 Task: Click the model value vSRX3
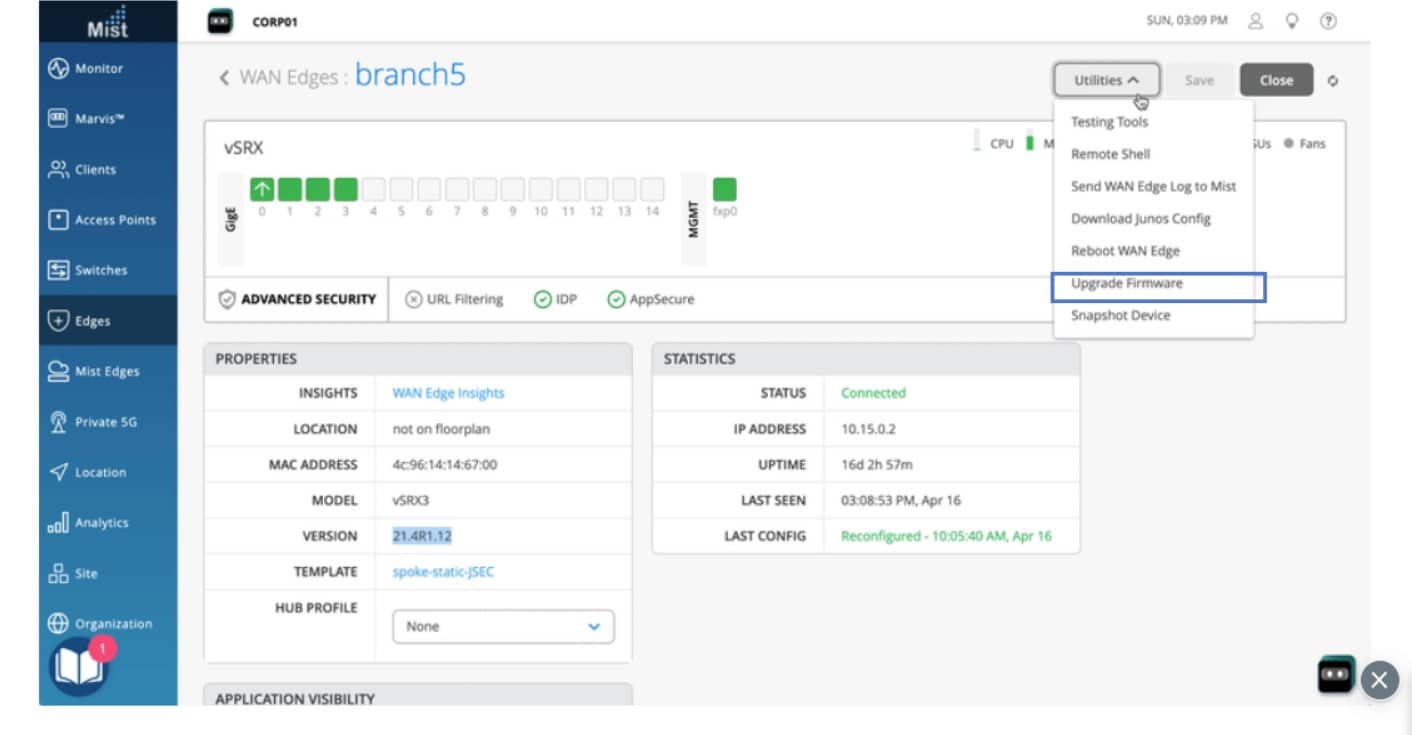pyautogui.click(x=413, y=500)
